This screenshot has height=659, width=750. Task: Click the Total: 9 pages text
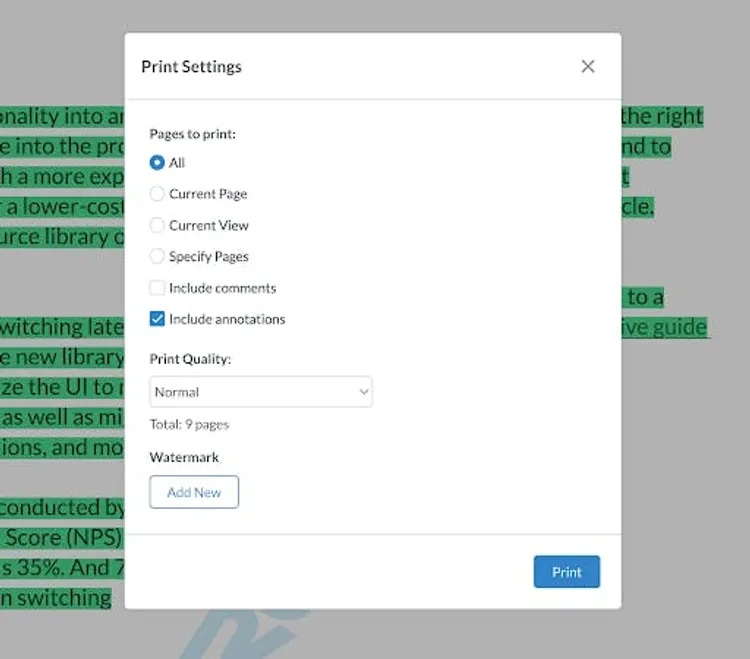coord(189,425)
